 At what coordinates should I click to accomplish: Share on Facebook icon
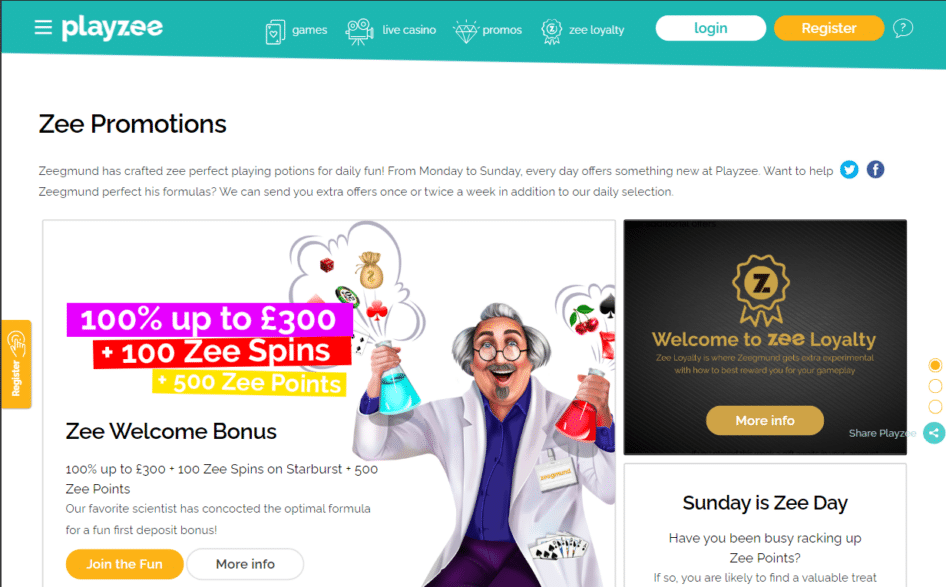tap(875, 170)
